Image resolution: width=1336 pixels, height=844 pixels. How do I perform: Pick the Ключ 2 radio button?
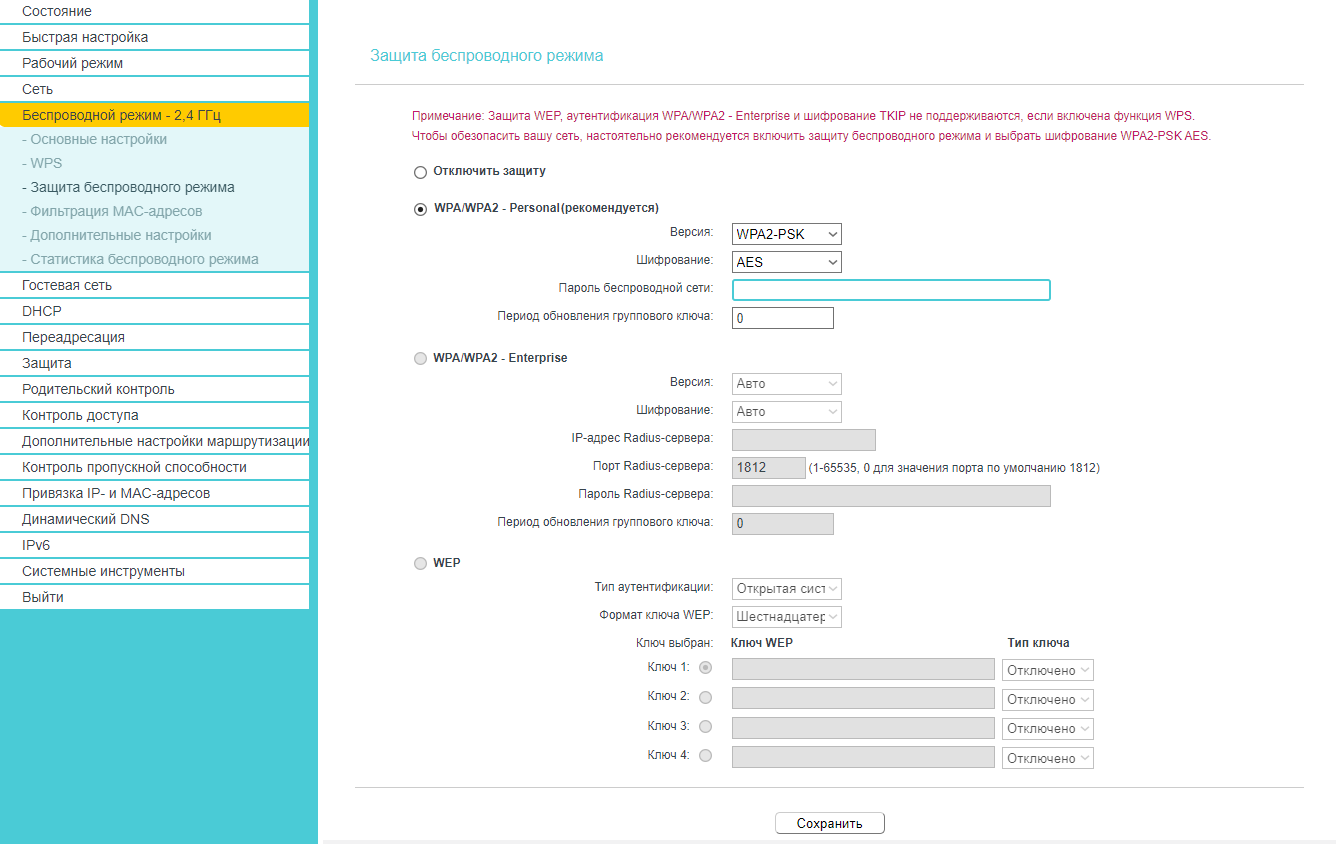706,697
